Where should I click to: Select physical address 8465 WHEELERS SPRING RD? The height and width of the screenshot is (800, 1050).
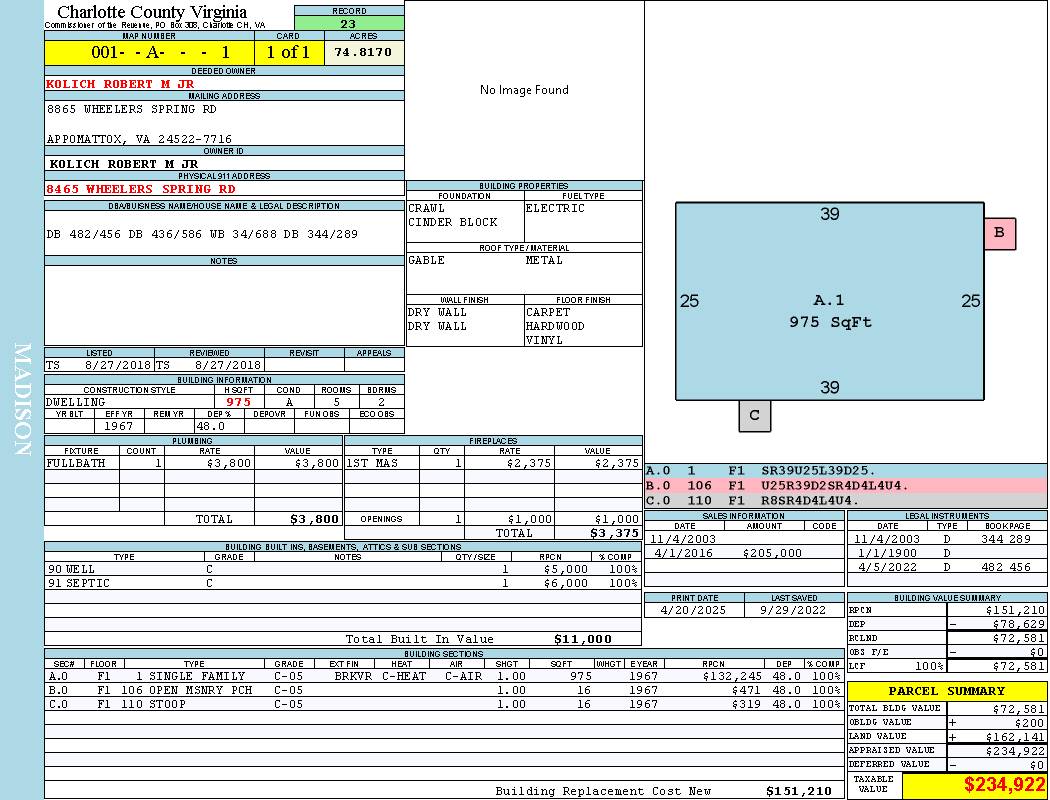tap(141, 189)
